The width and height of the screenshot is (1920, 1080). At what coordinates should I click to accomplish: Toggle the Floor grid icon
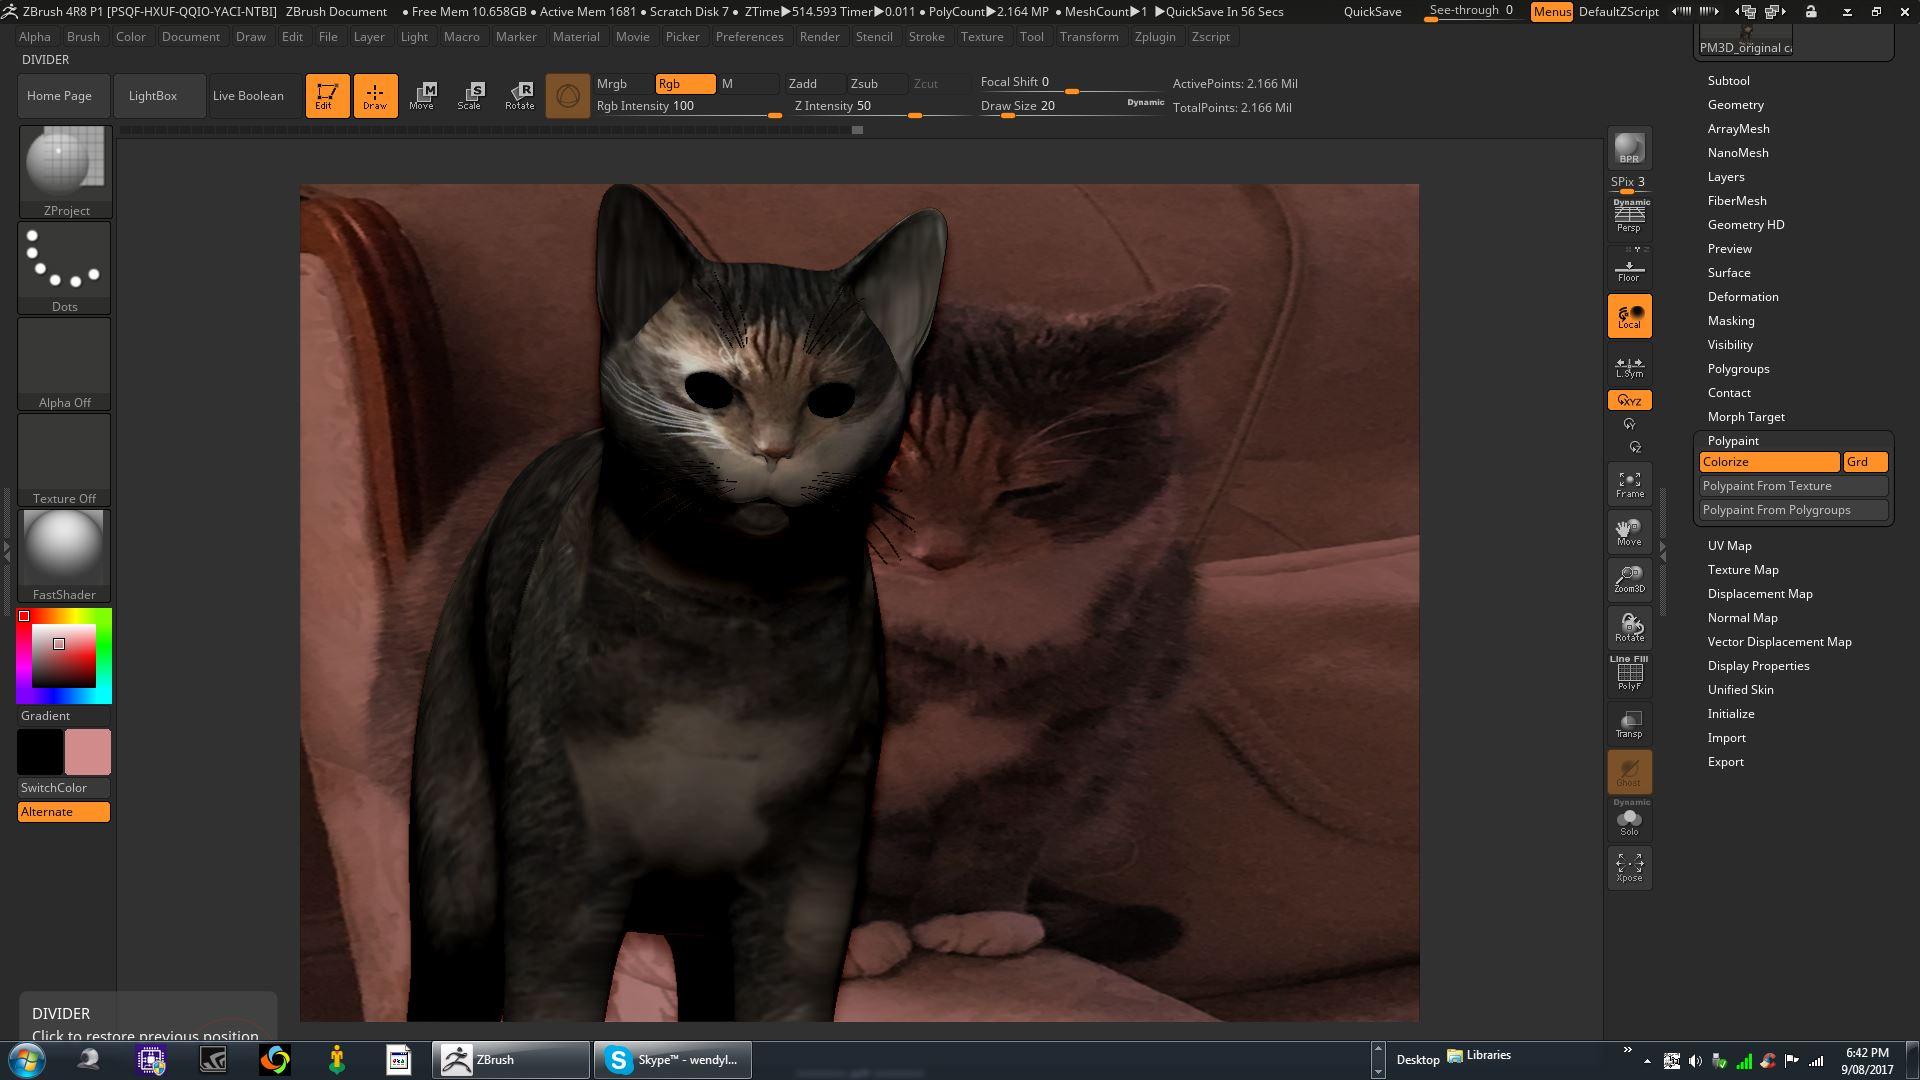[x=1629, y=270]
